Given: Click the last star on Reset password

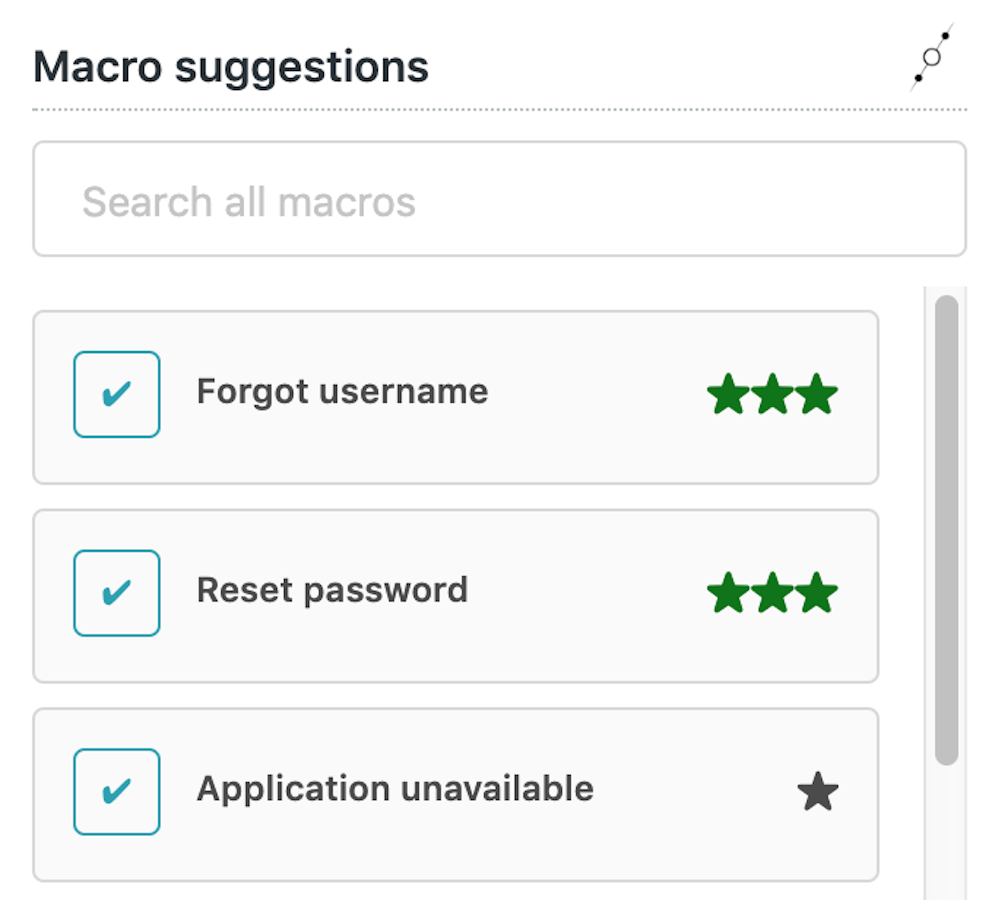Looking at the screenshot, I should pyautogui.click(x=817, y=592).
